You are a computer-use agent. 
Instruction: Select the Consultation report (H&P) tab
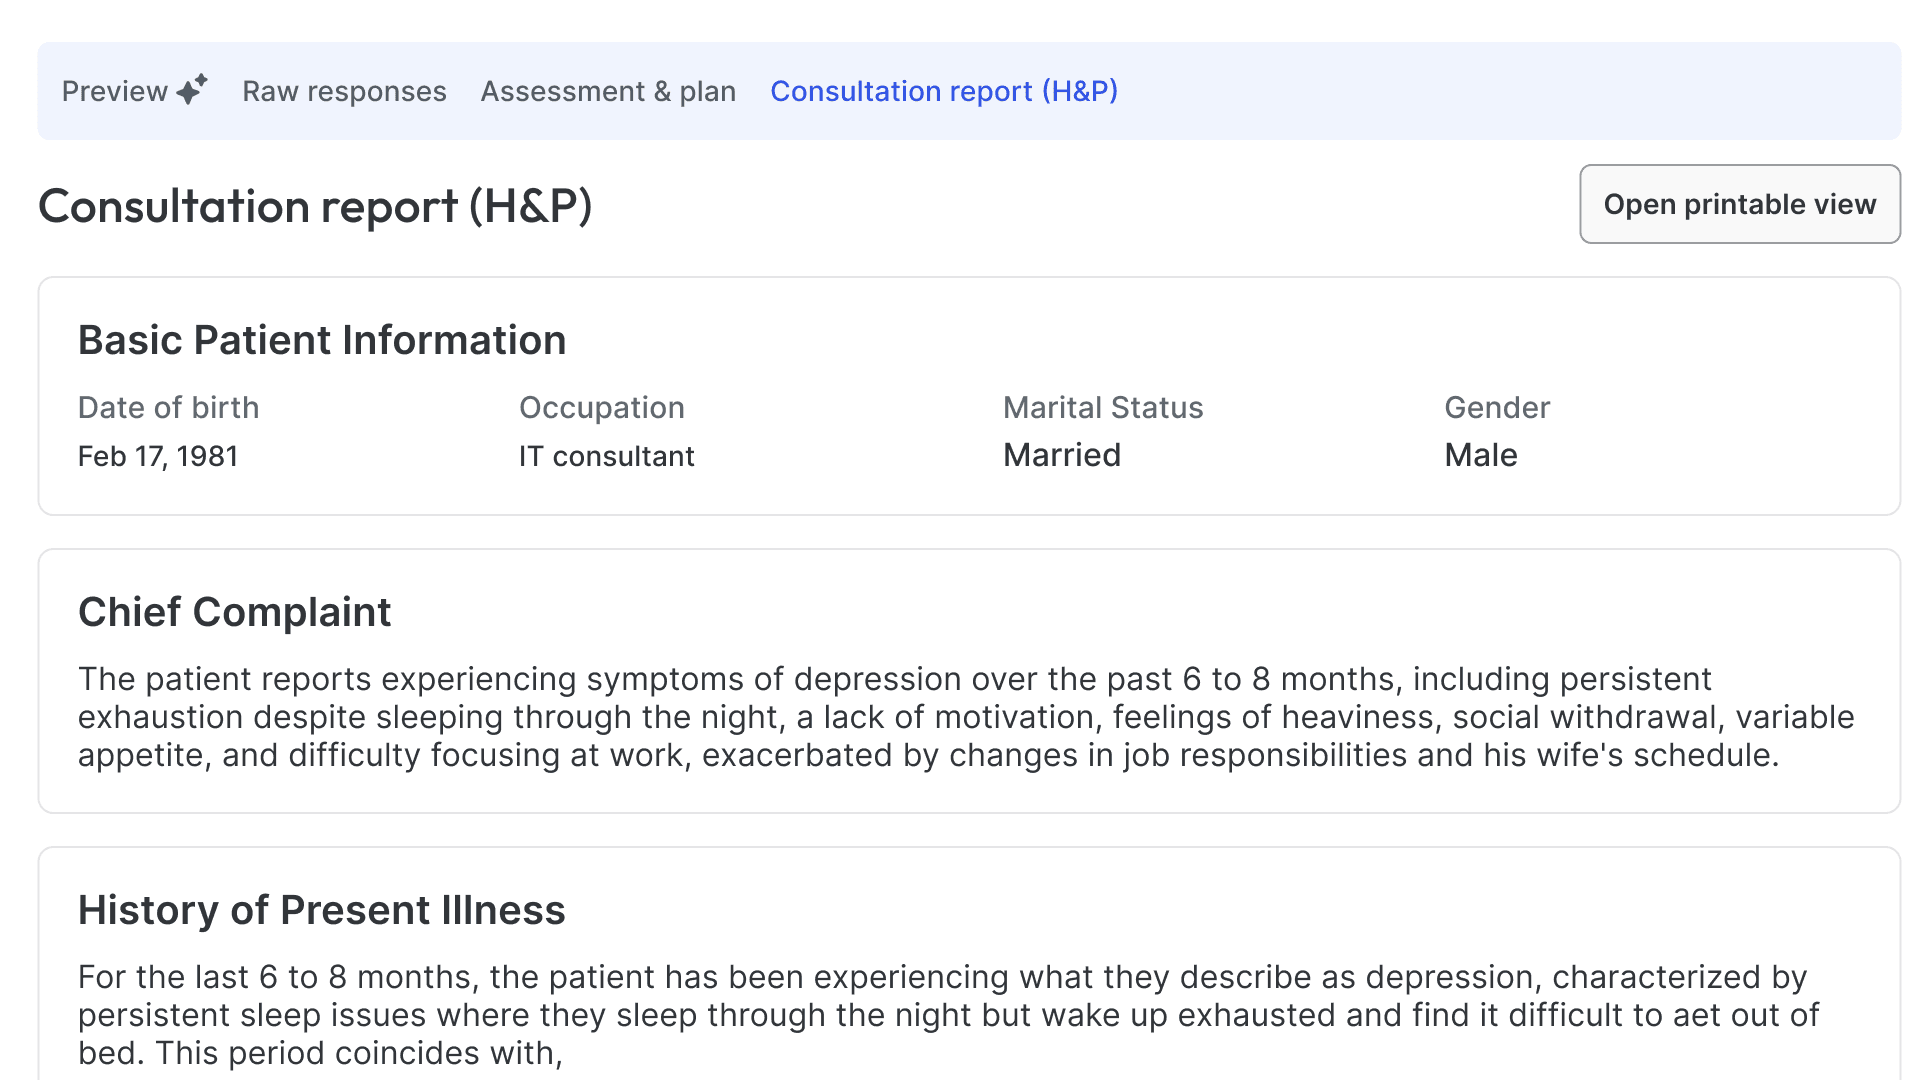pyautogui.click(x=943, y=91)
